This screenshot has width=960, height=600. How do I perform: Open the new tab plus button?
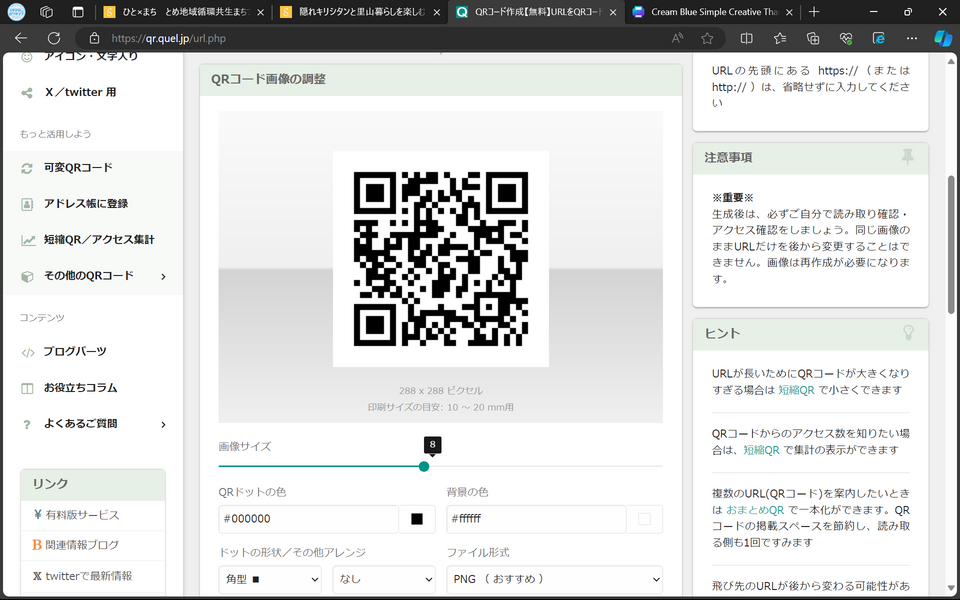click(814, 12)
